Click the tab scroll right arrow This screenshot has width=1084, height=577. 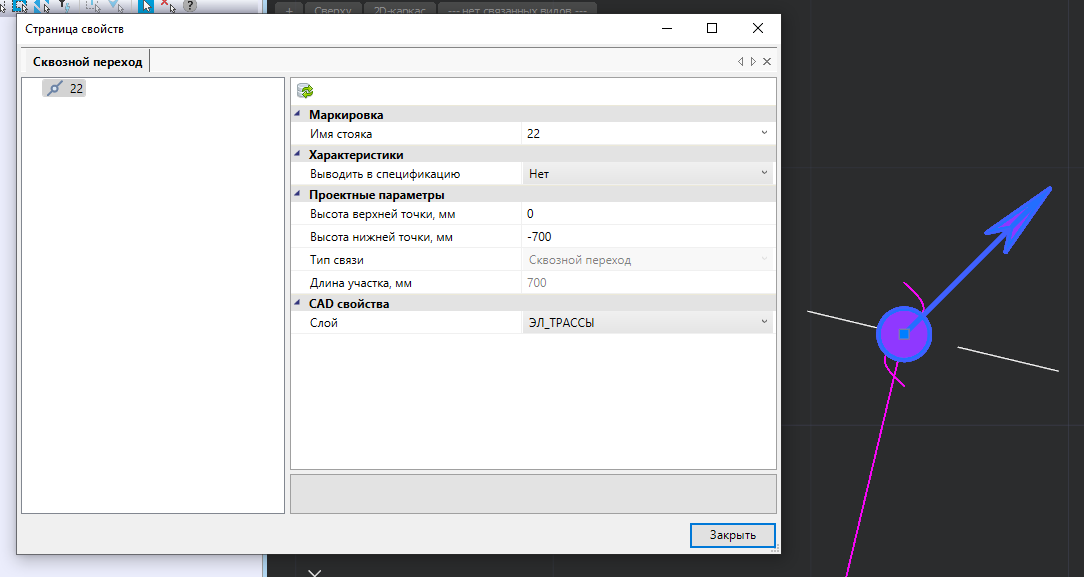click(x=753, y=62)
